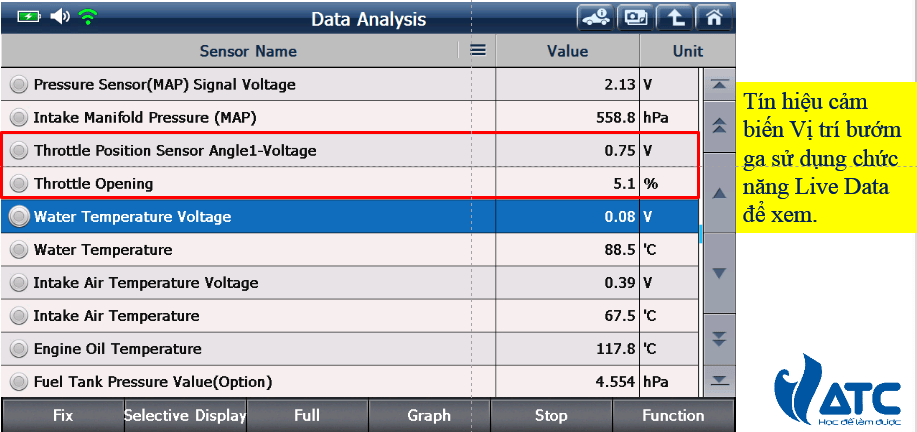The height and width of the screenshot is (432, 917).
Task: Select Intake Manifold Pressure (MAP) radio button
Action: (18, 118)
